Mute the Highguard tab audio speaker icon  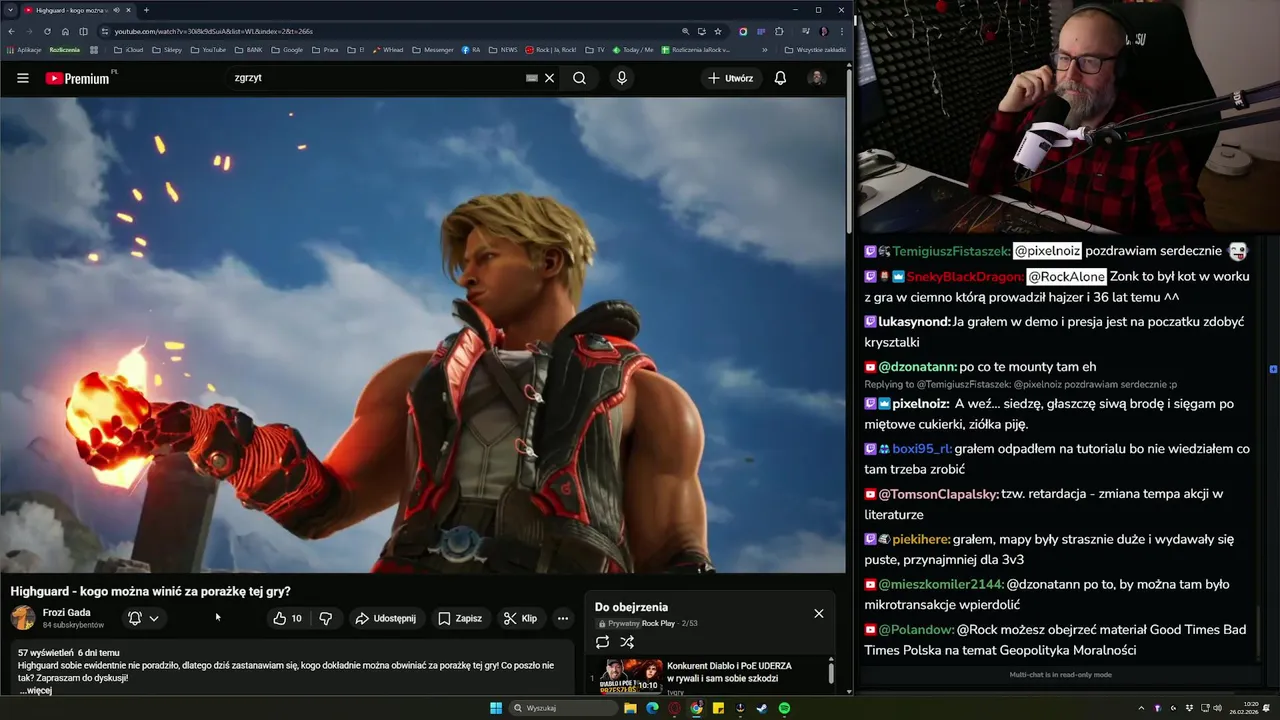click(x=117, y=10)
